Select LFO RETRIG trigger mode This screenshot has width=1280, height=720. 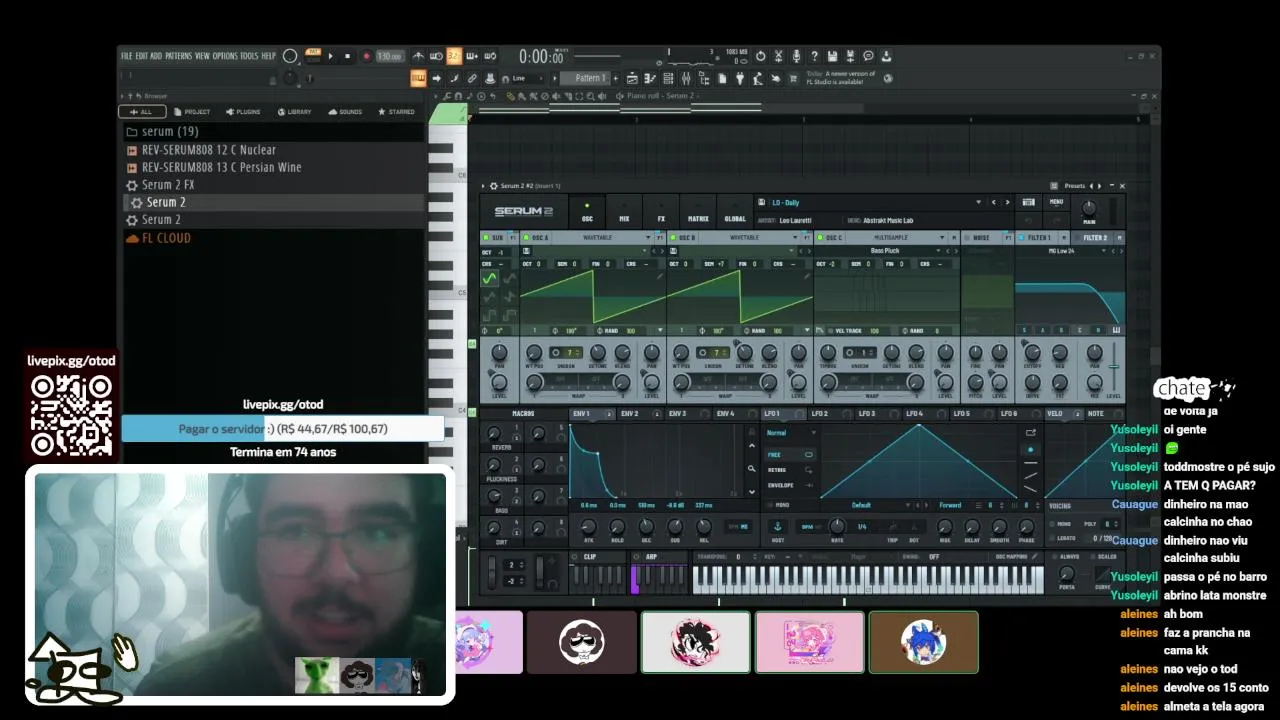tap(790, 470)
